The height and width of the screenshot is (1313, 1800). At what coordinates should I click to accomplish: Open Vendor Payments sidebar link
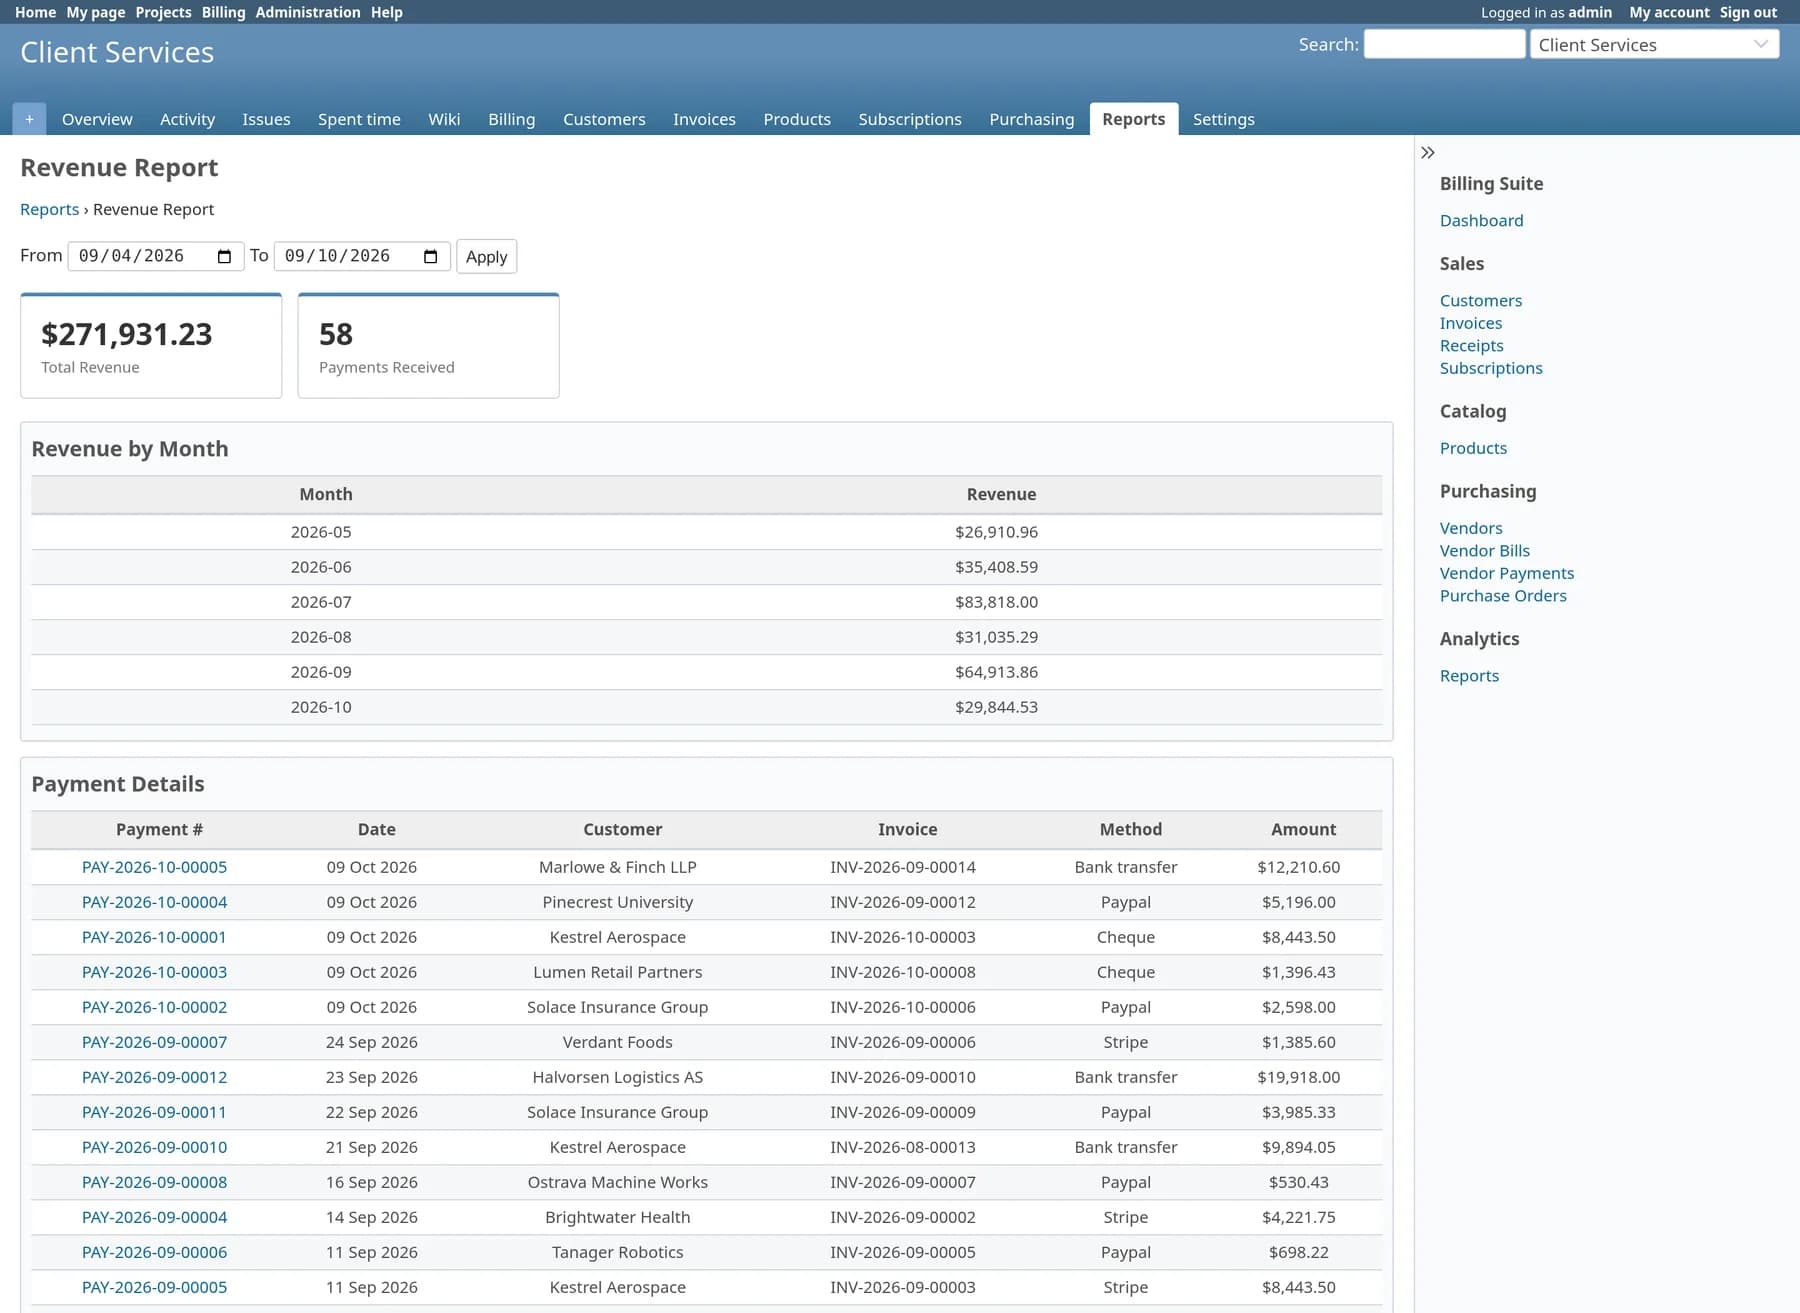point(1506,573)
